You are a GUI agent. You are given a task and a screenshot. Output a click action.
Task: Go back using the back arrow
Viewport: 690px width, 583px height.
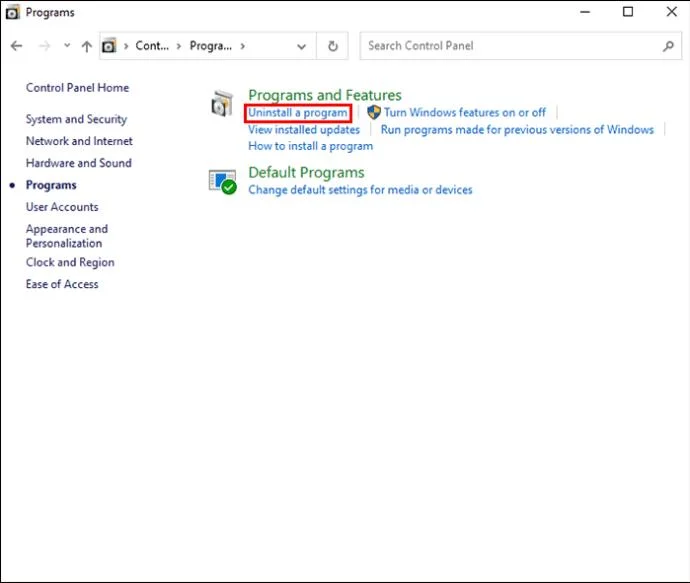click(x=17, y=46)
